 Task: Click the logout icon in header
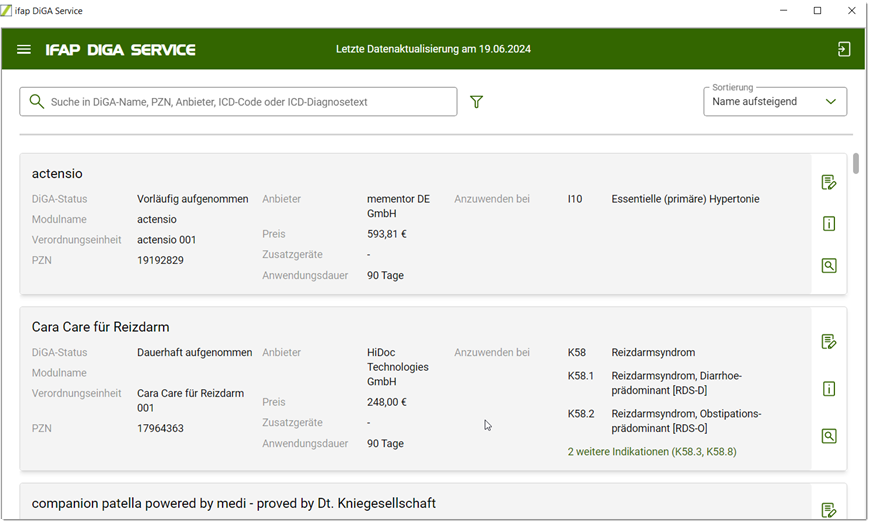(844, 49)
